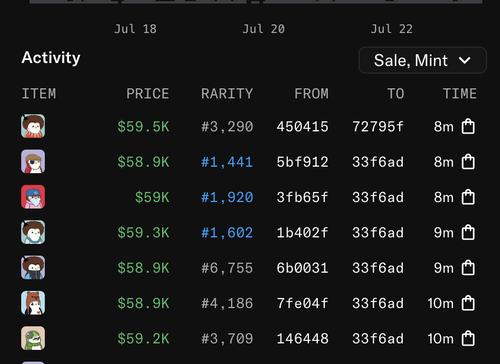
Task: Click the bag icon on #6,755 row
Action: click(468, 268)
